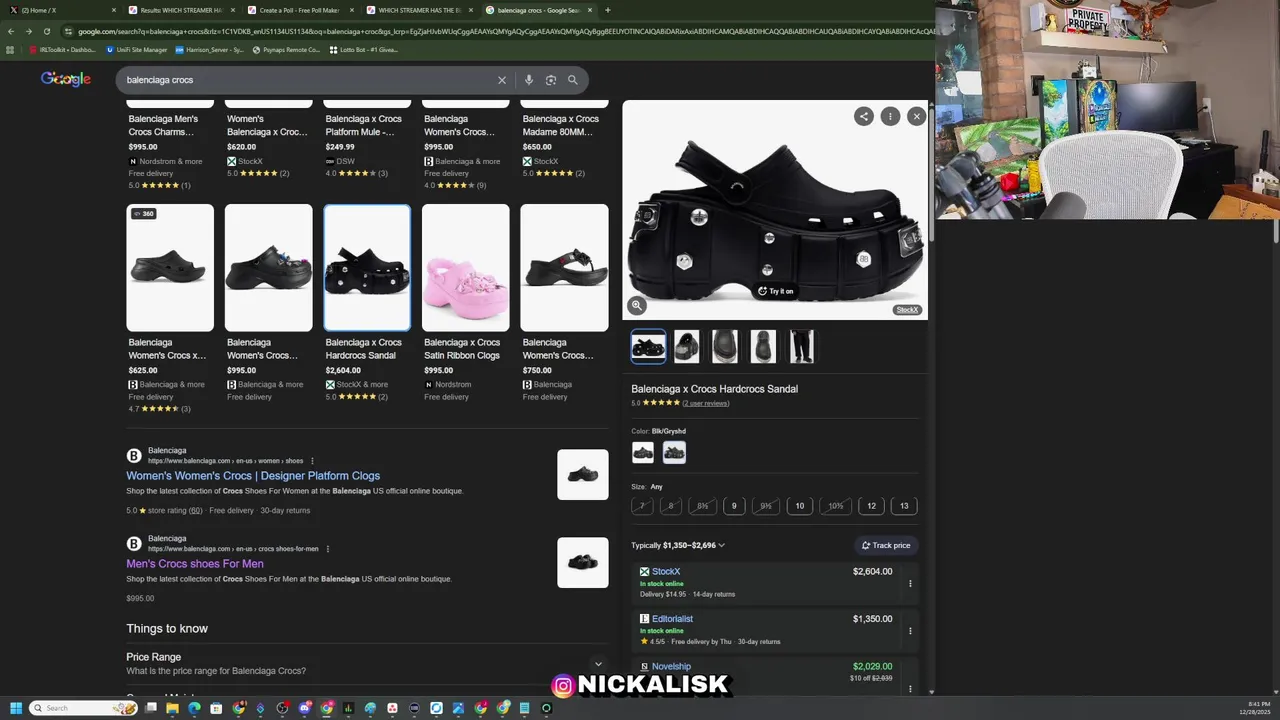
Task: Open Microsoft Edge from taskbar
Action: tap(194, 708)
